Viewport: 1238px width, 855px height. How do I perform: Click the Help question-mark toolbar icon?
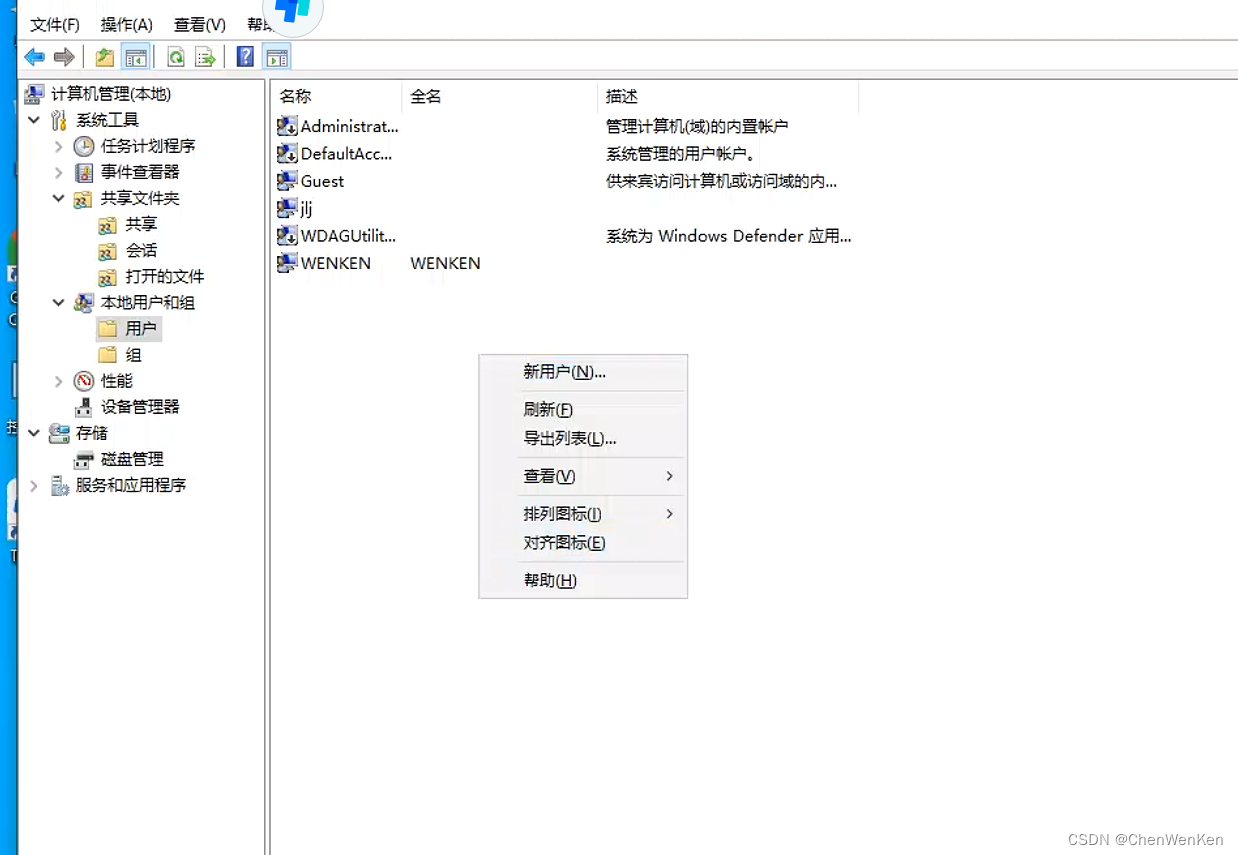pos(246,57)
